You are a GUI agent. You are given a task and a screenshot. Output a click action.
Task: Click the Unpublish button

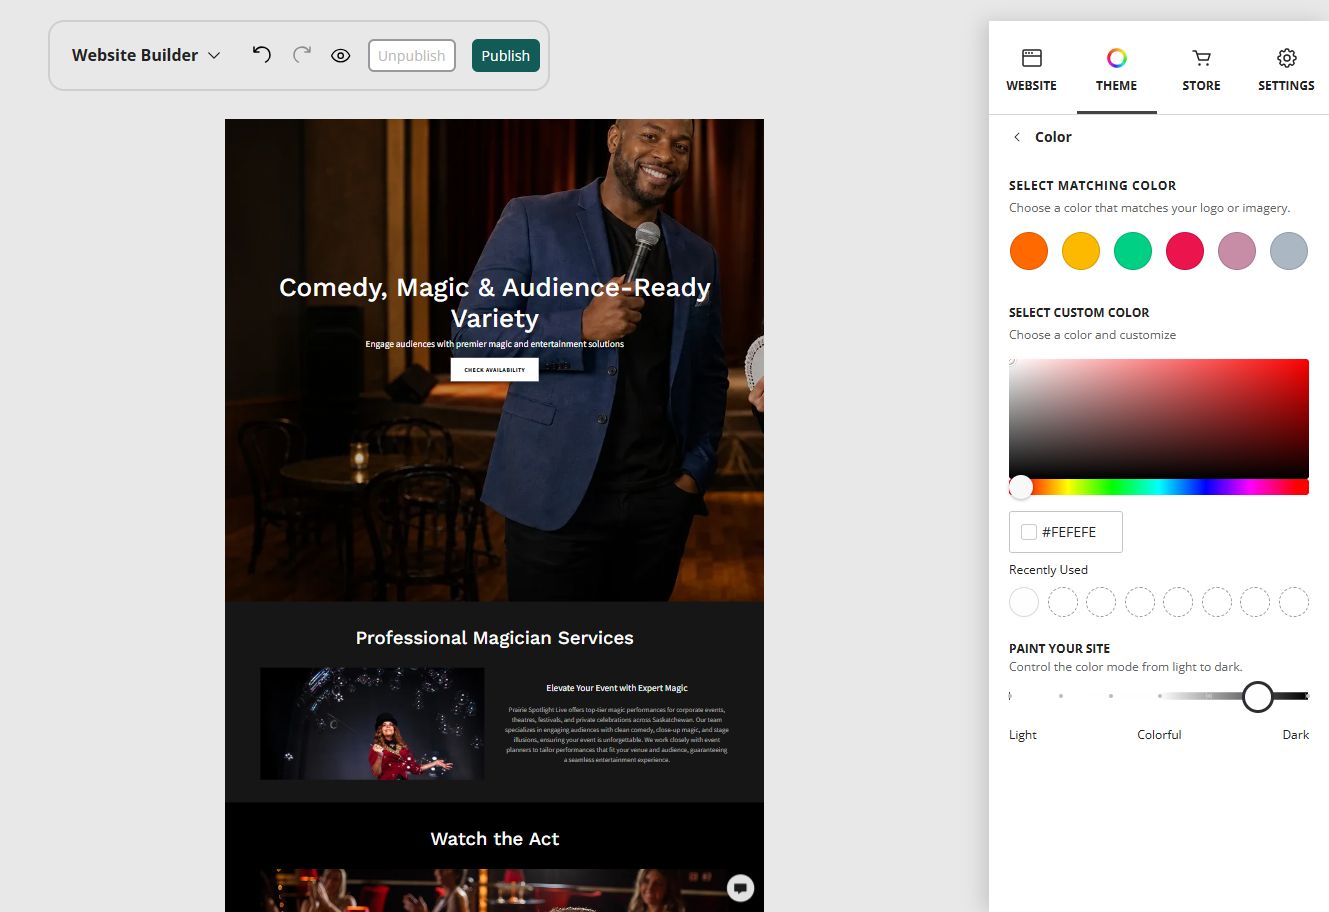point(412,56)
